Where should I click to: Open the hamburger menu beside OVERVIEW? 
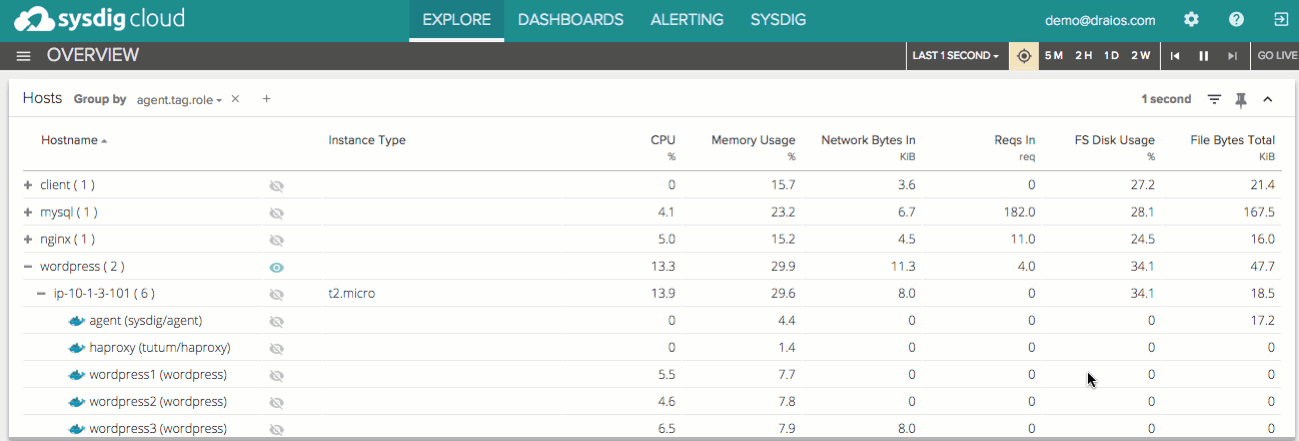click(x=23, y=56)
